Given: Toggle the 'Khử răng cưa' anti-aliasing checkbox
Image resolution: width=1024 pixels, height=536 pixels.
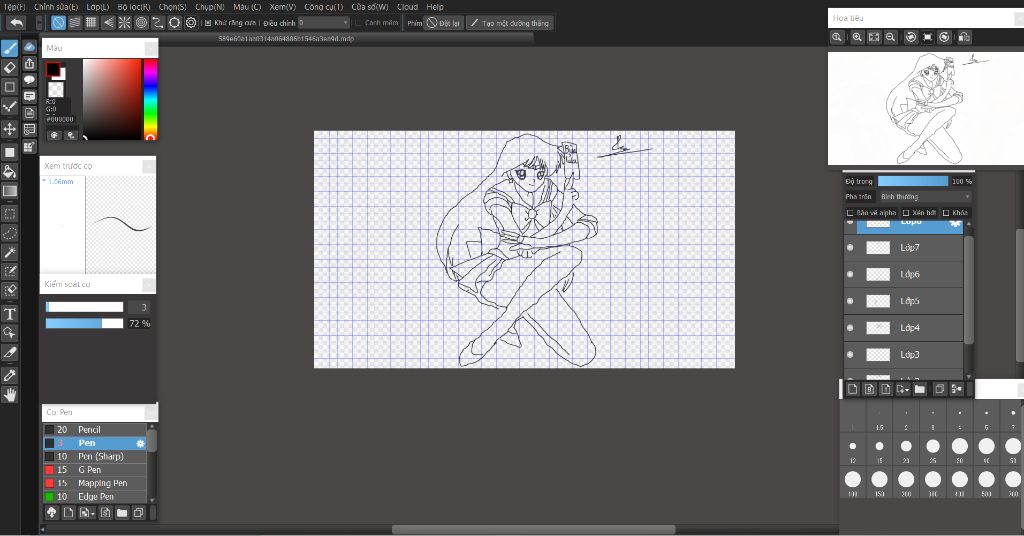Looking at the screenshot, I should click(x=208, y=23).
